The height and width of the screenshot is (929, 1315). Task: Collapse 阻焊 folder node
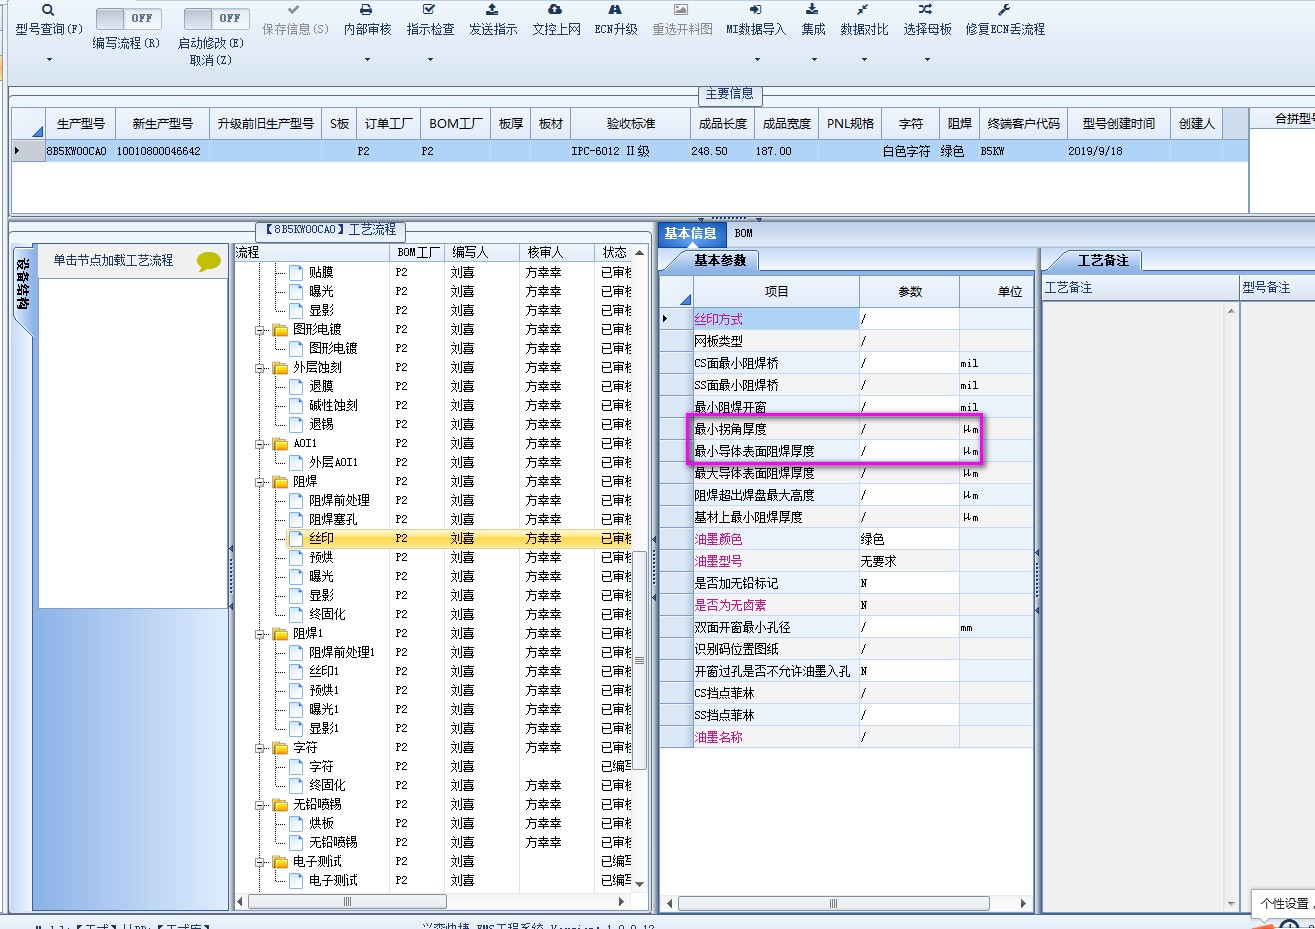(260, 482)
